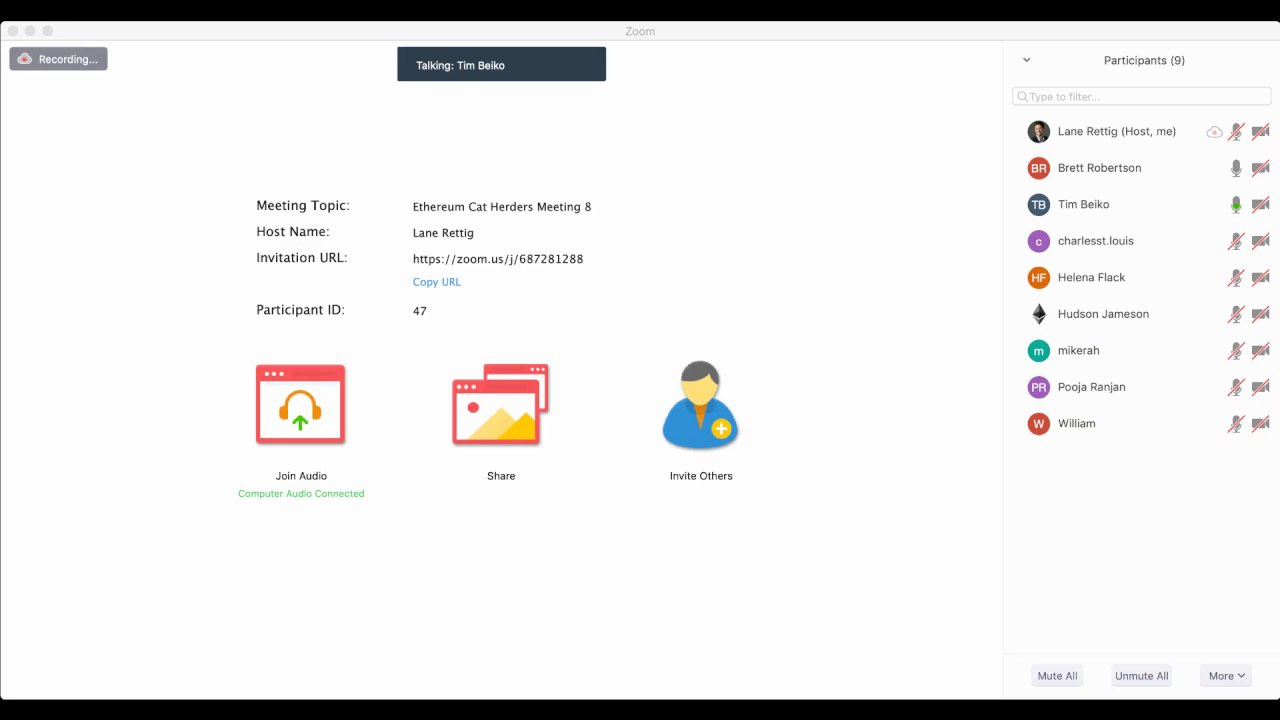Click the Talking: Tim Beiko banner

pyautogui.click(x=501, y=64)
